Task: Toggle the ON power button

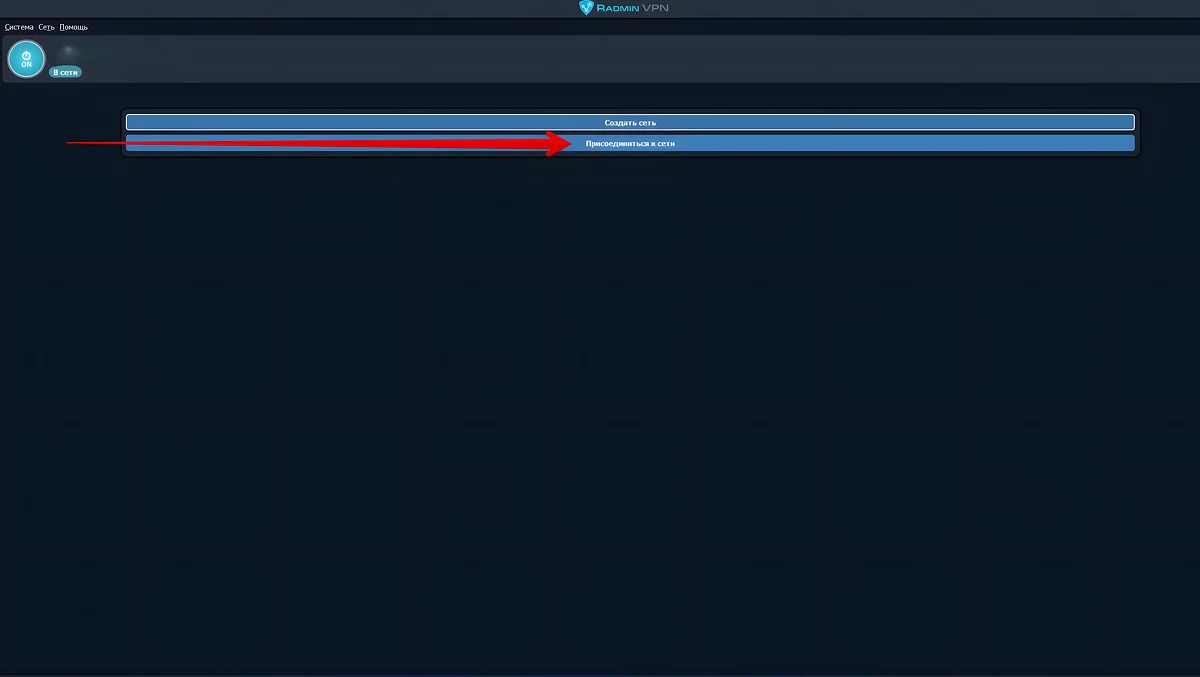Action: coord(26,59)
